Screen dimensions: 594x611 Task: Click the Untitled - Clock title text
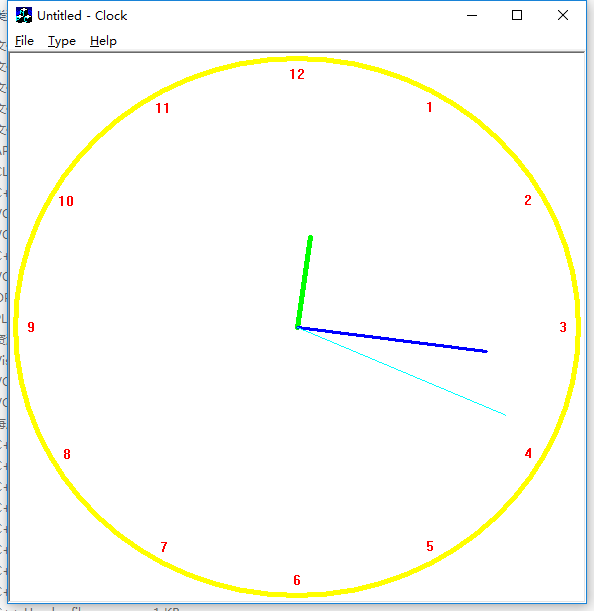82,16
